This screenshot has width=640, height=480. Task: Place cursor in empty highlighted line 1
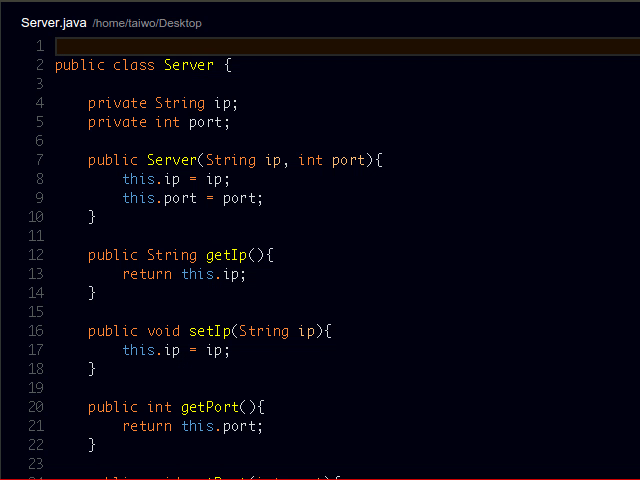tap(347, 46)
